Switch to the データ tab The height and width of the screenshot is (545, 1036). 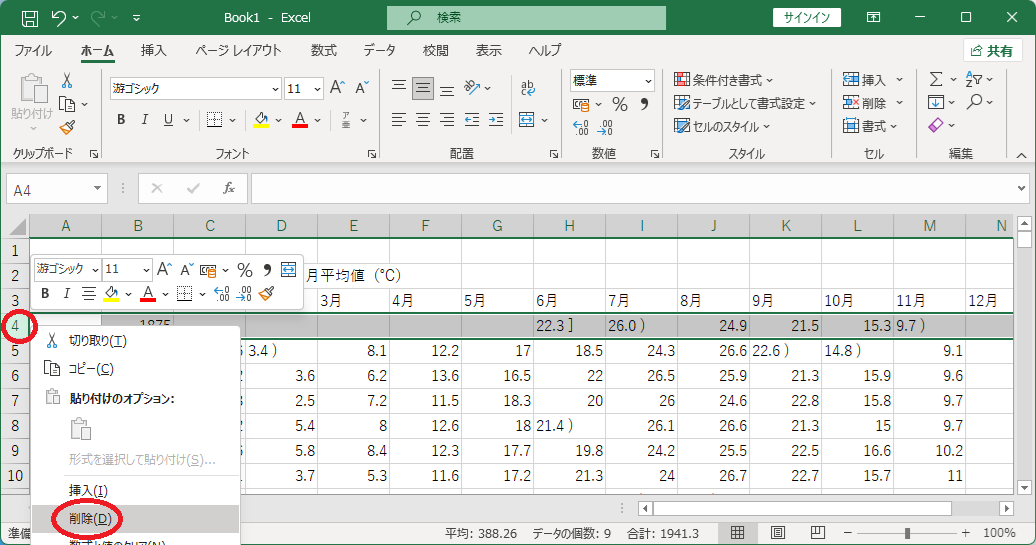[x=379, y=51]
